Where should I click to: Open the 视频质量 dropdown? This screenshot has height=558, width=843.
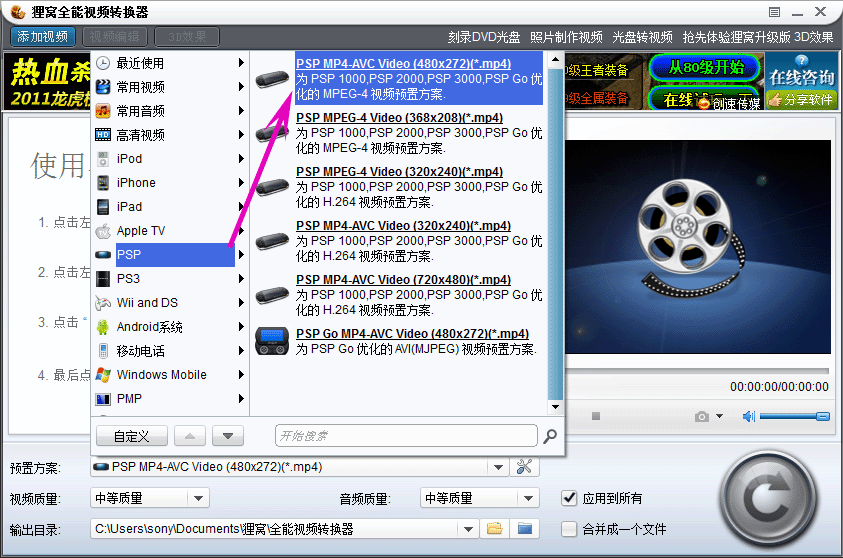(198, 498)
